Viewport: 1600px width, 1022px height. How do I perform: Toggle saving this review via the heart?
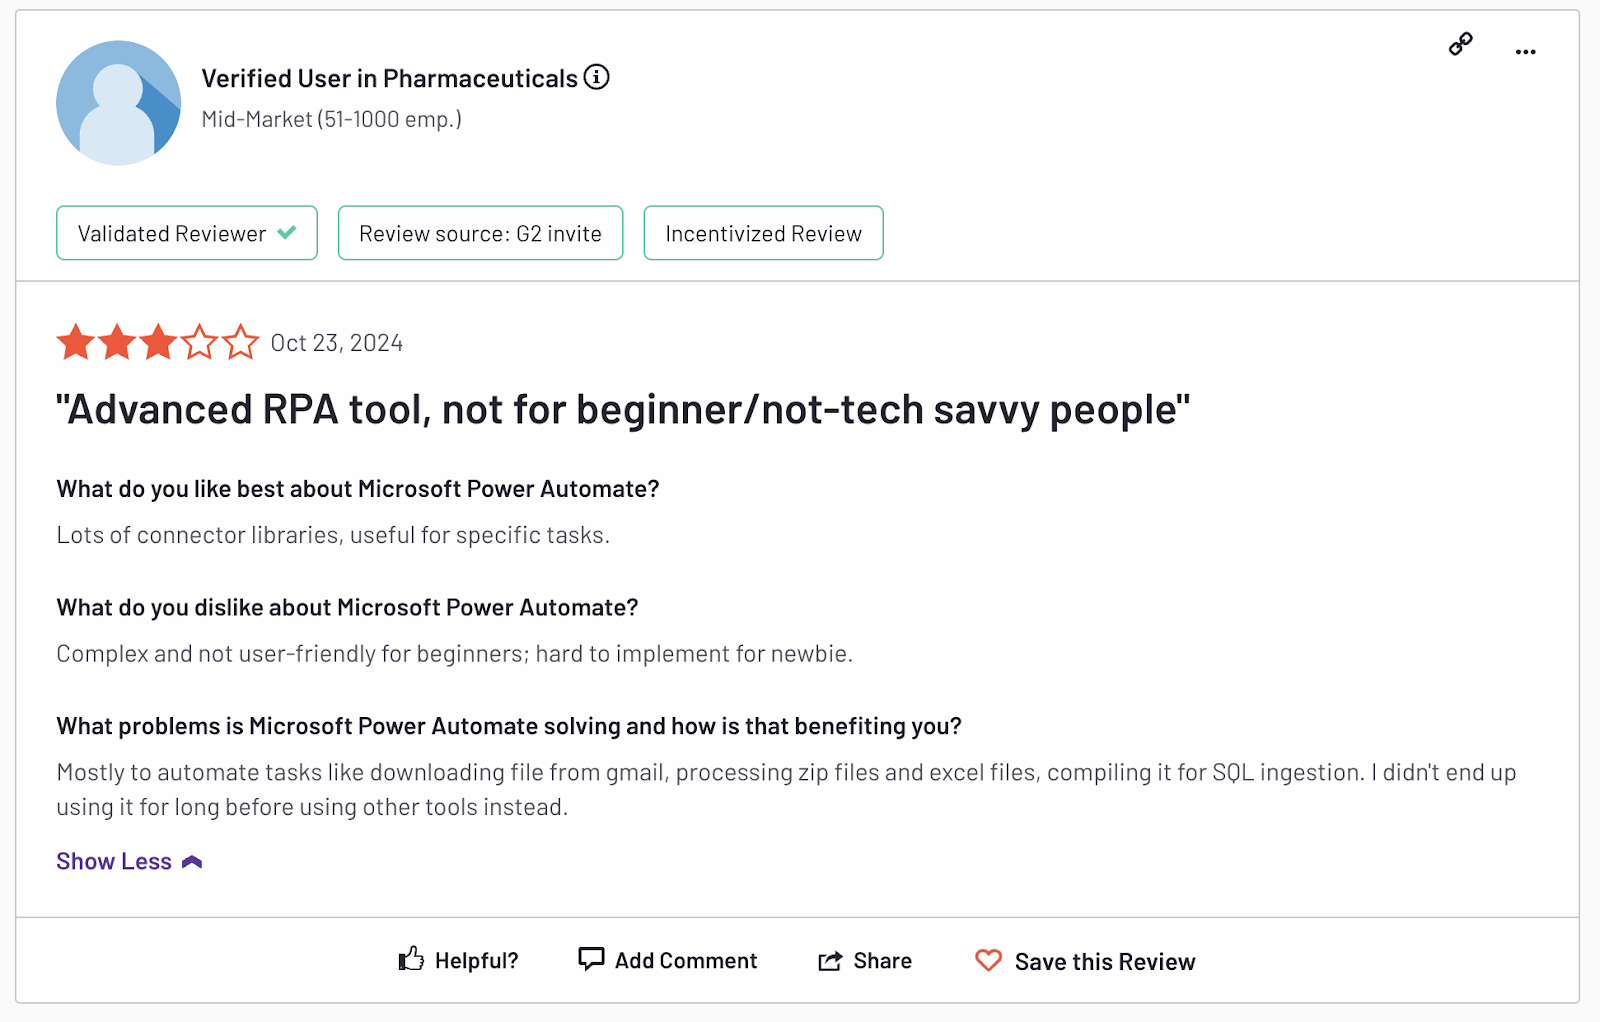pos(1084,961)
